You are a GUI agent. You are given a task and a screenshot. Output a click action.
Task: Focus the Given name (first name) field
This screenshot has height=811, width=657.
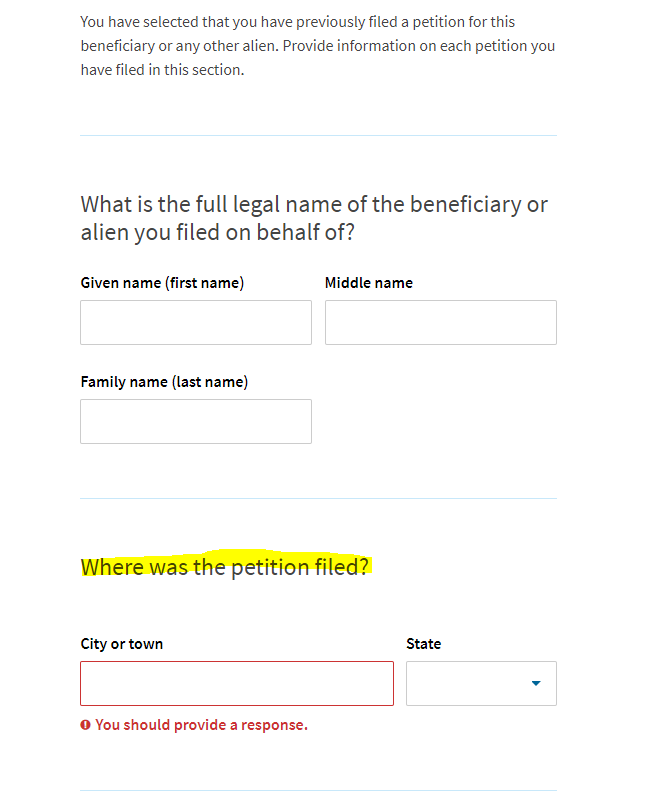click(x=196, y=322)
